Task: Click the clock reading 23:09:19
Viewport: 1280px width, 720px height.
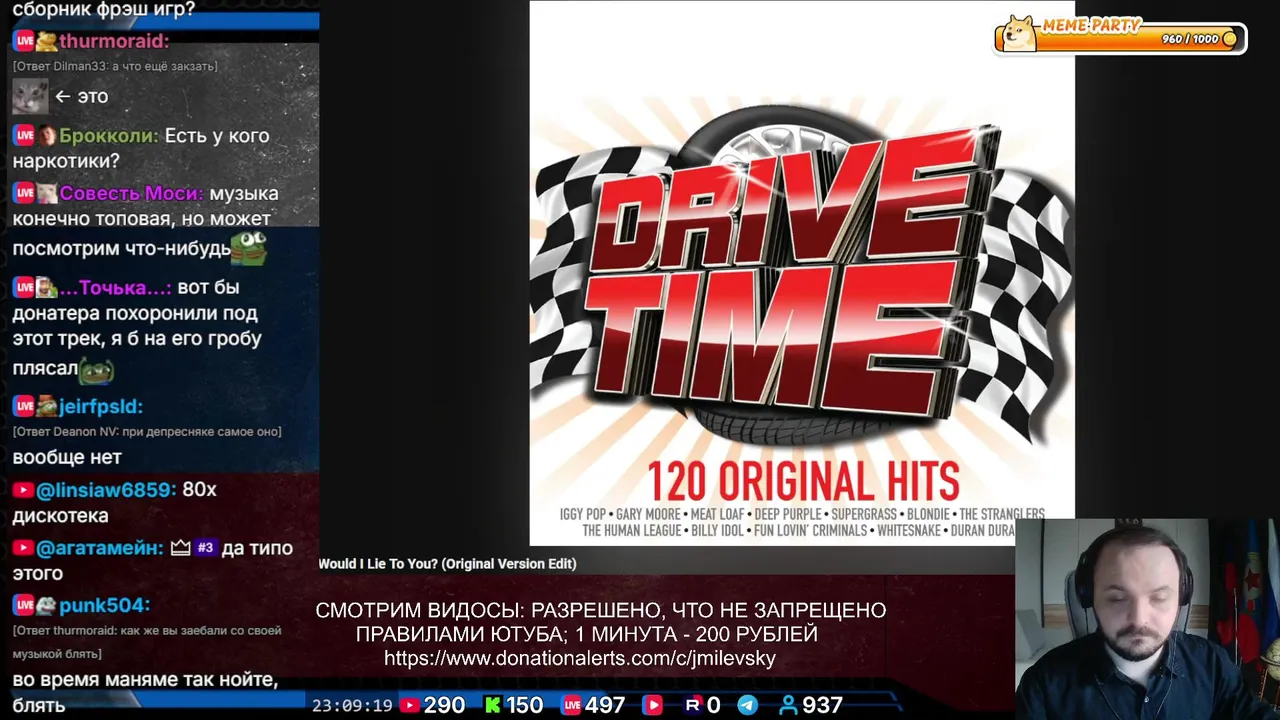Action: pyautogui.click(x=352, y=706)
